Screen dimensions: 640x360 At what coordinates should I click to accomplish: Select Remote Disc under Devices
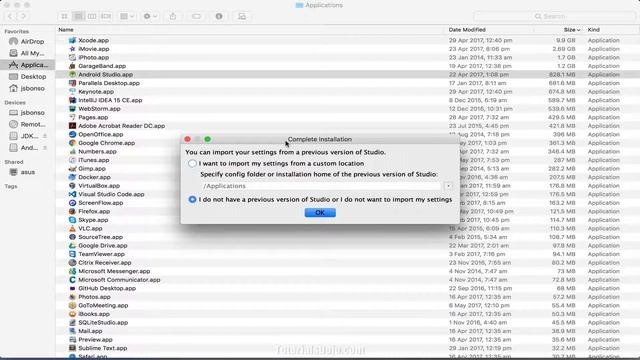tap(27, 124)
